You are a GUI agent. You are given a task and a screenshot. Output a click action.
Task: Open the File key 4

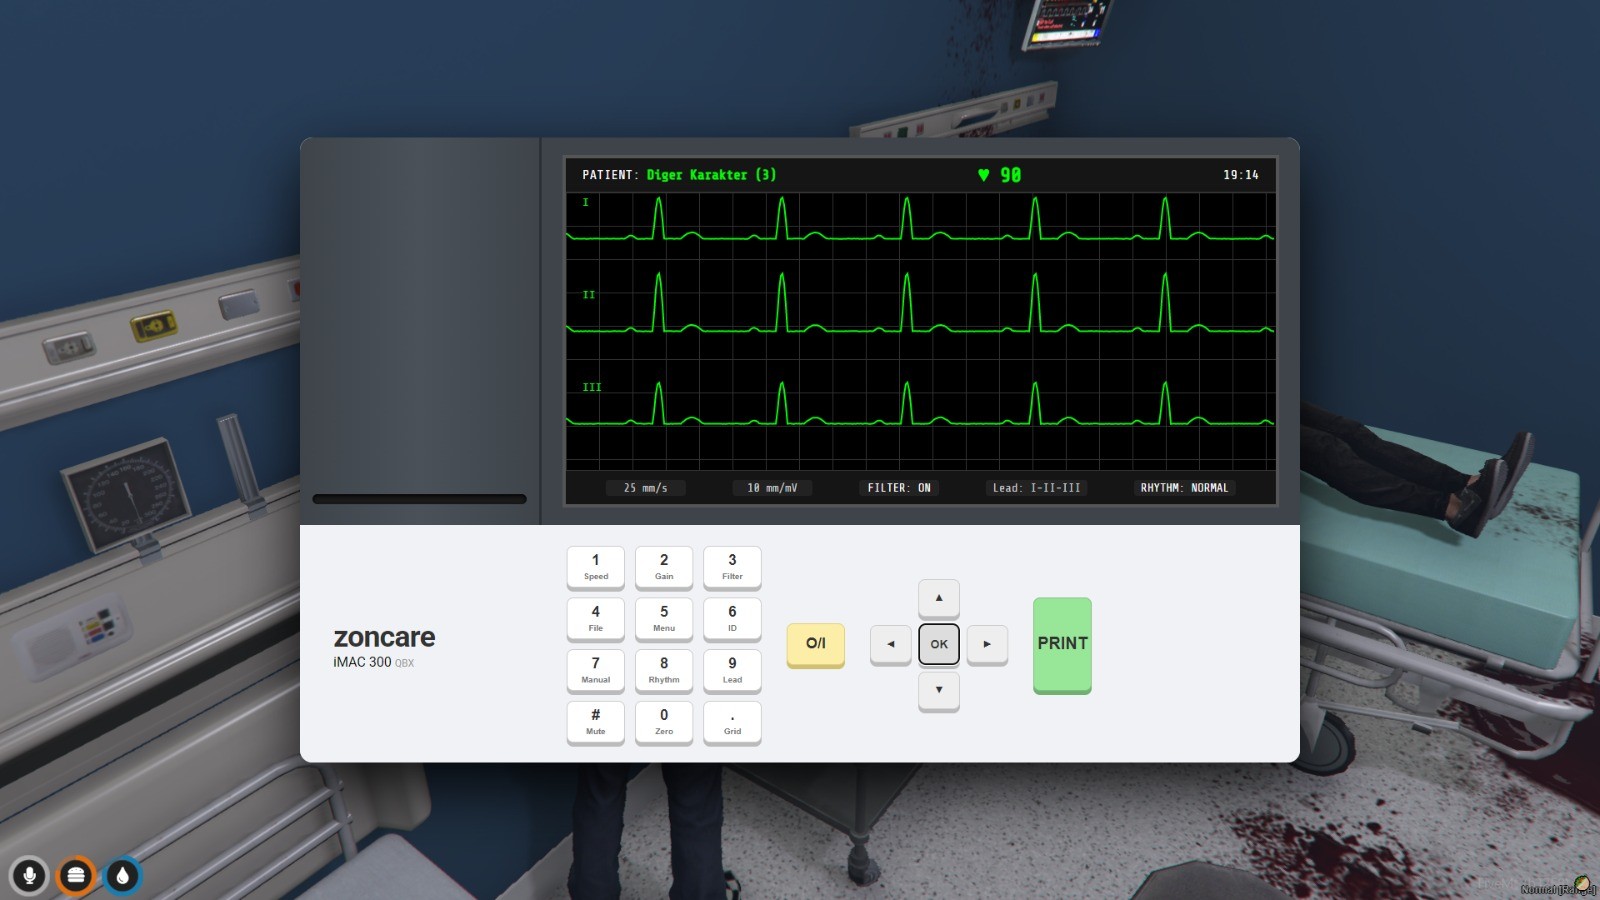click(595, 618)
